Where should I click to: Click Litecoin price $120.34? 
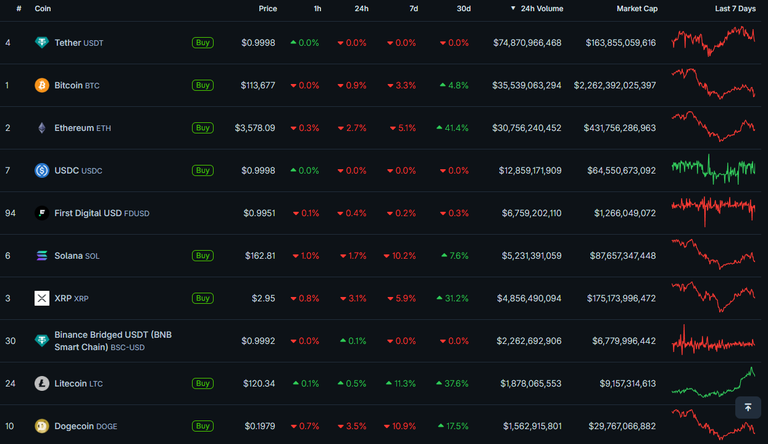click(259, 383)
